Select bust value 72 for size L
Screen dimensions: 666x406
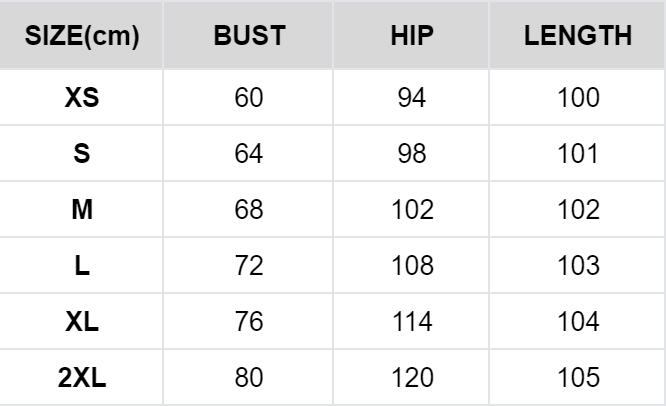click(x=249, y=267)
